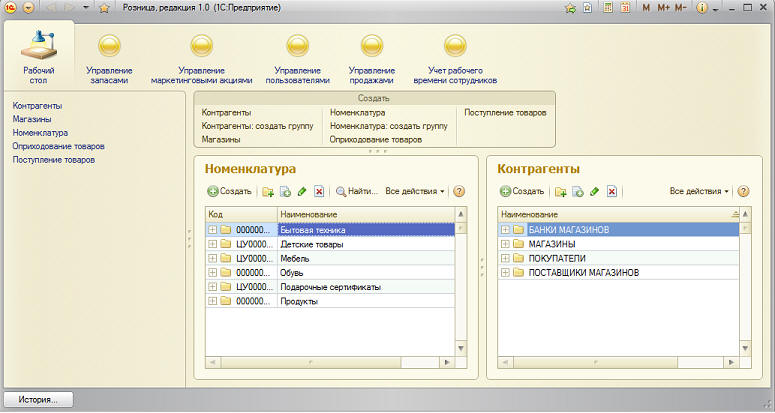Expand the Детские товары group
Image resolution: width=775 pixels, height=413 pixels.
tap(213, 244)
